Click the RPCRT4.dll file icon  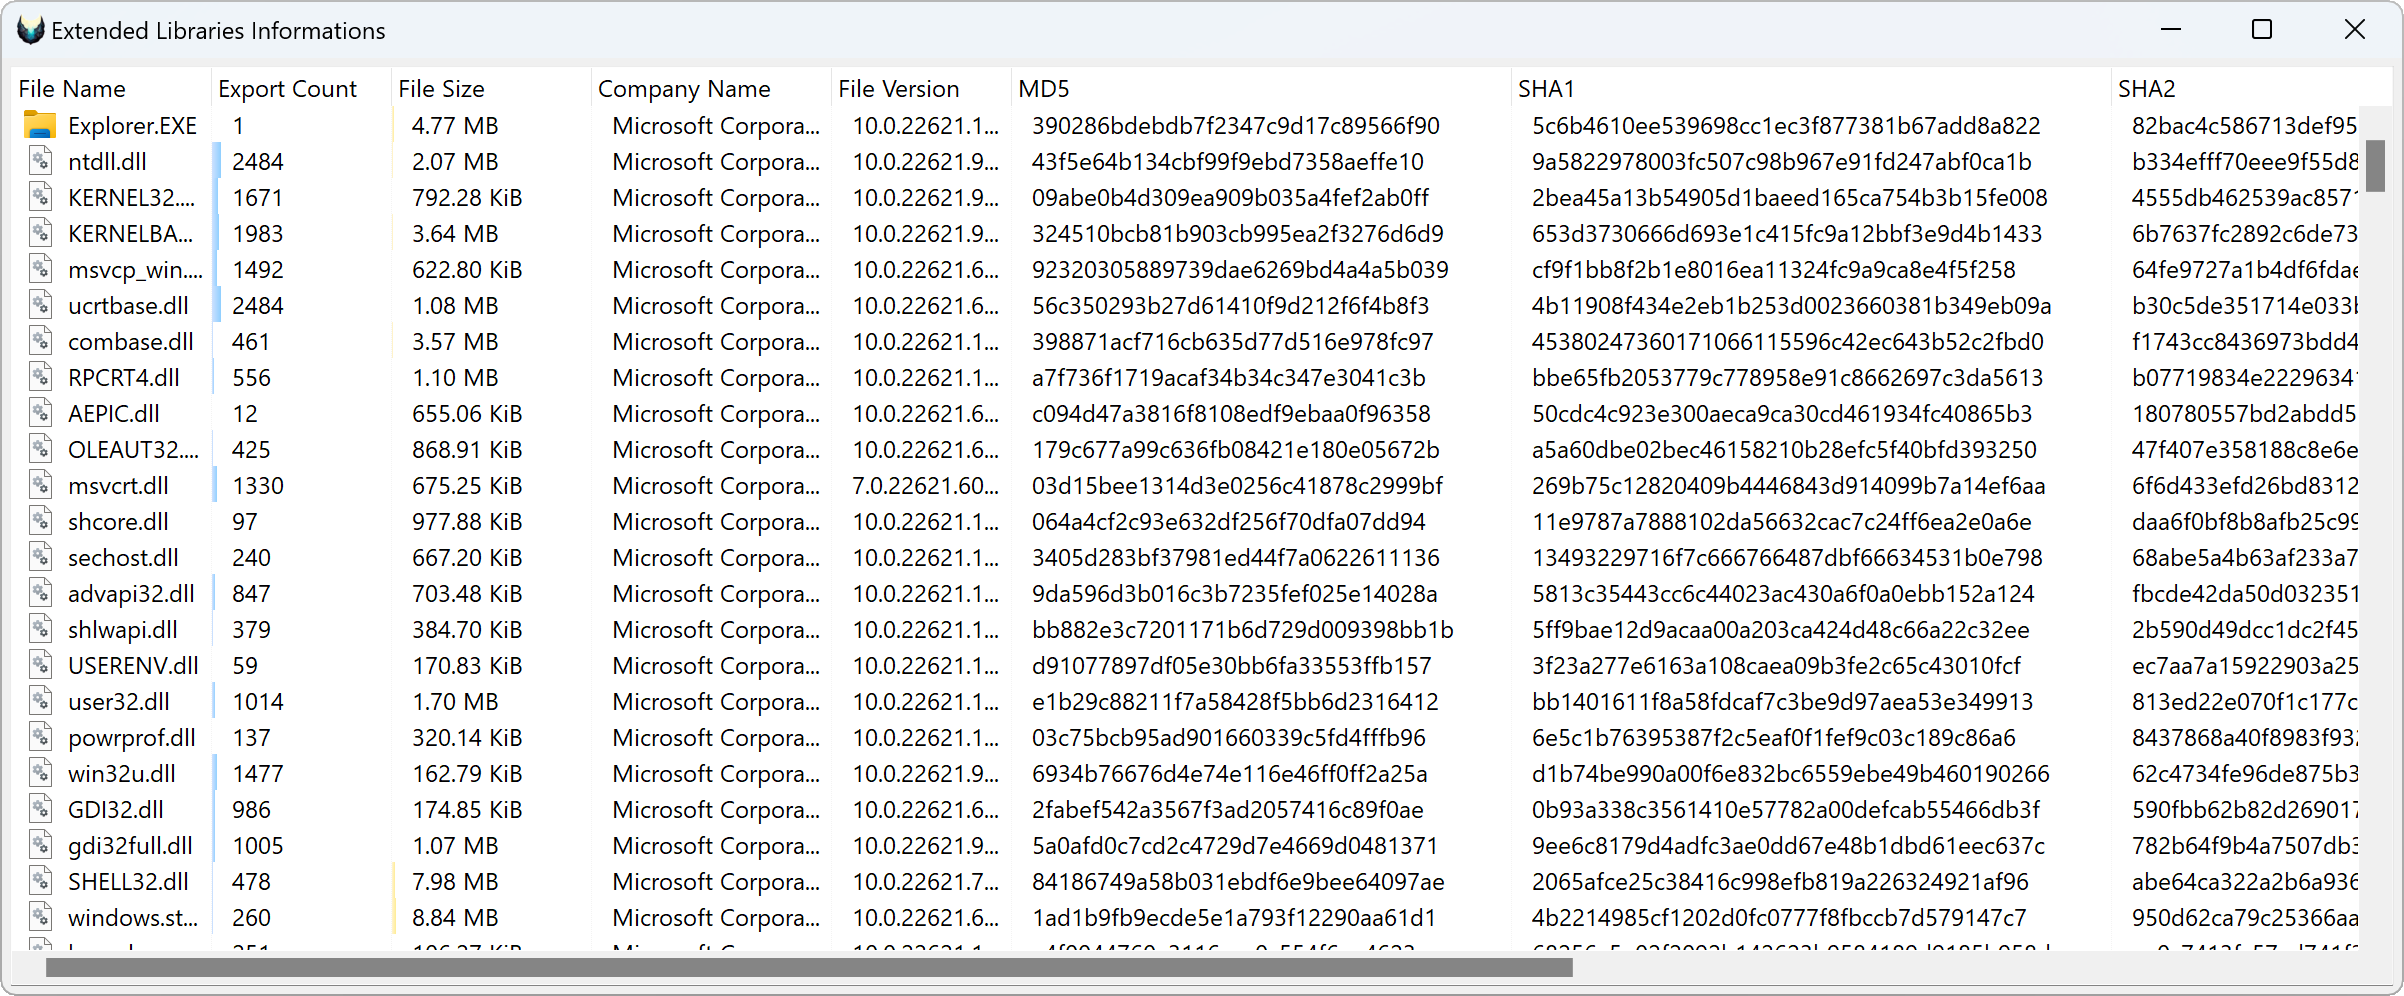40,377
